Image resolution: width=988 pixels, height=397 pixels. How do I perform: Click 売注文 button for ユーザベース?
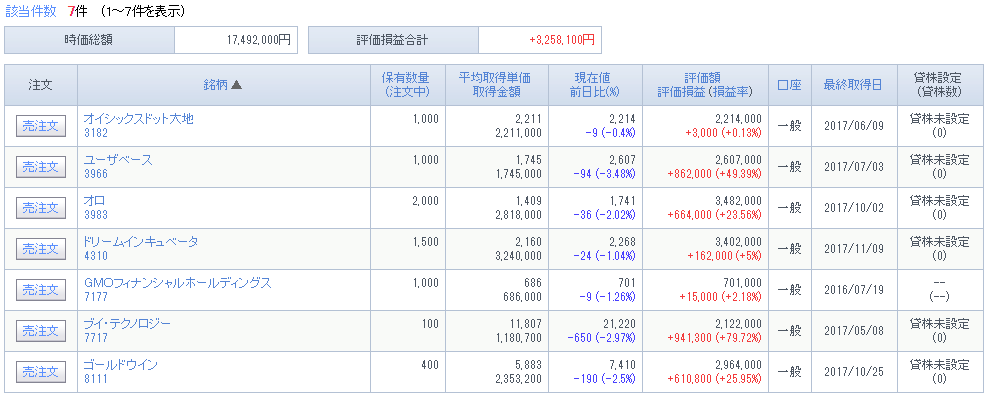[x=40, y=167]
